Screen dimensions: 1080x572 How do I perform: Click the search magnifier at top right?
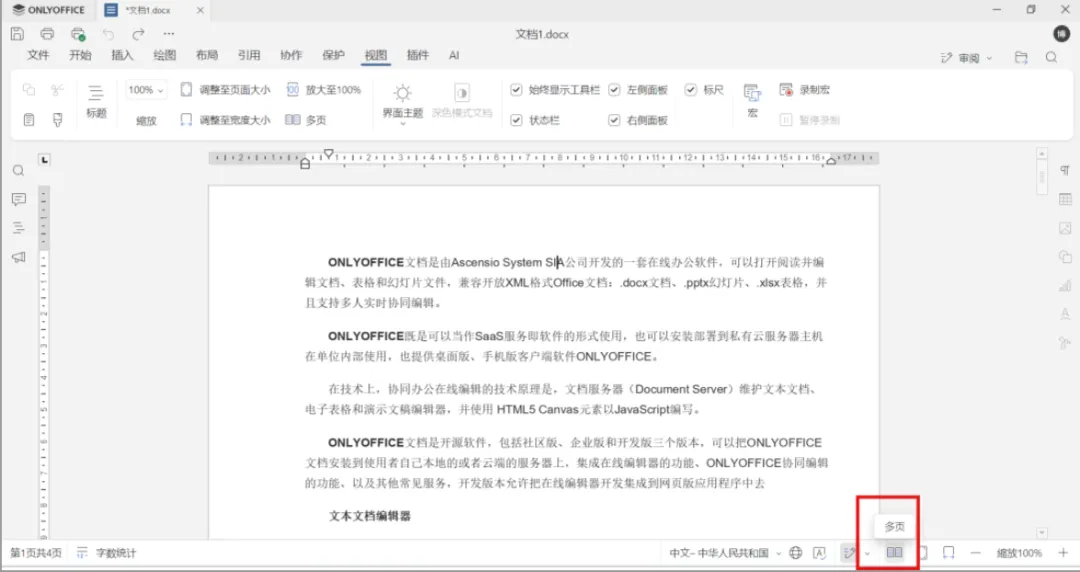point(1051,57)
